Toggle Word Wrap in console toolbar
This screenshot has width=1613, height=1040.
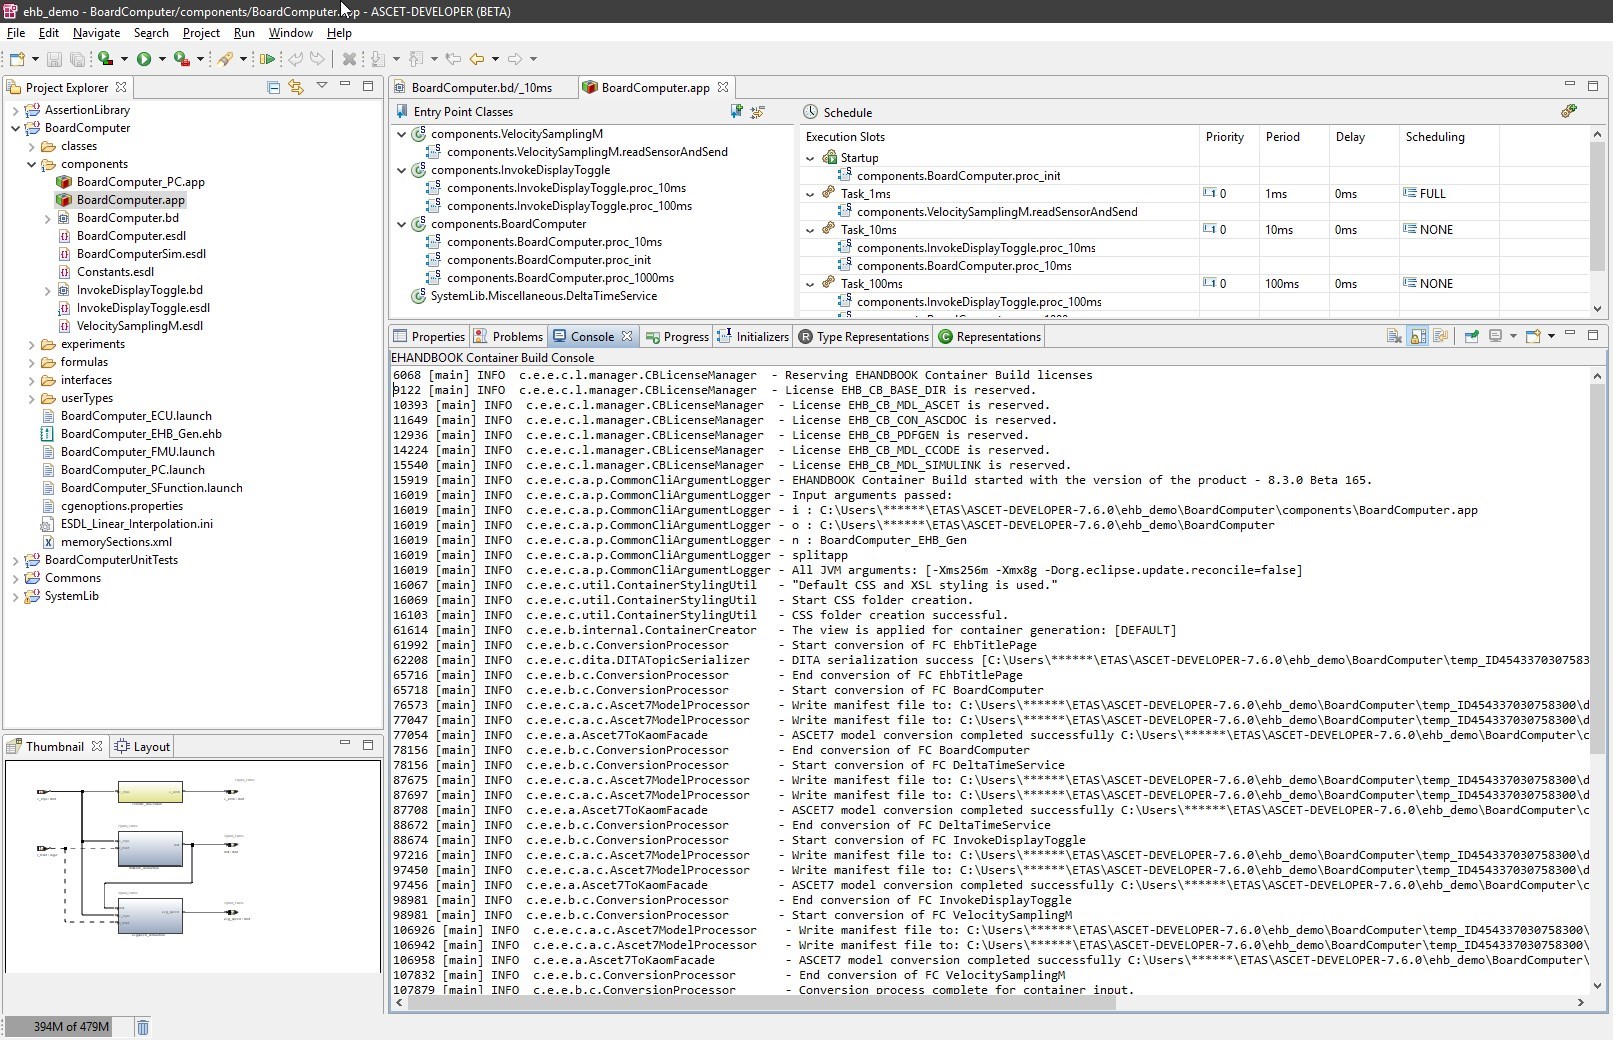[x=1440, y=337]
